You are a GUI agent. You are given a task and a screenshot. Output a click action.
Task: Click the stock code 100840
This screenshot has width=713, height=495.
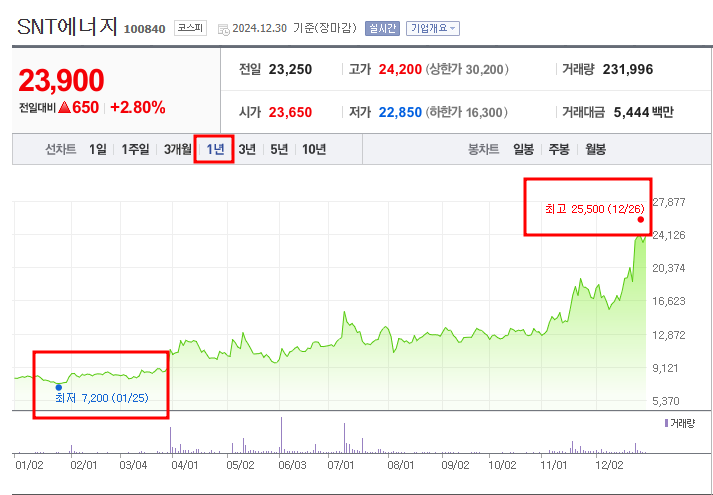tap(145, 30)
